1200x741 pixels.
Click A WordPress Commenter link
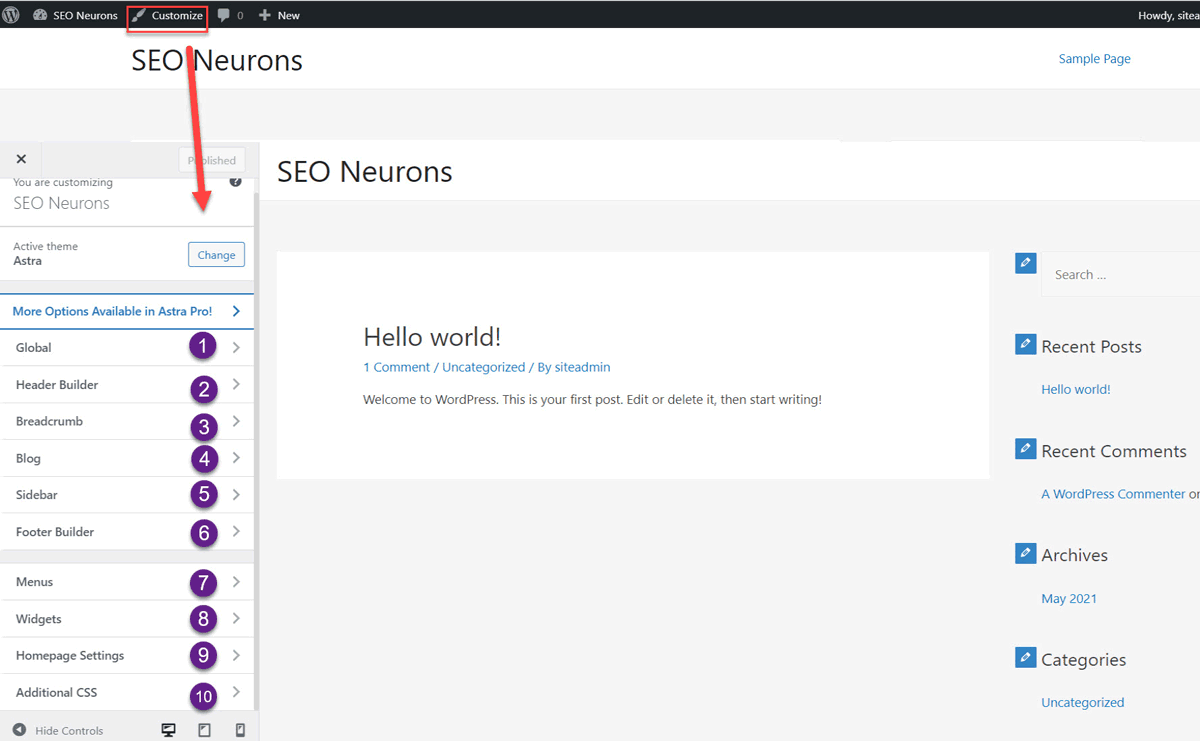point(1113,494)
